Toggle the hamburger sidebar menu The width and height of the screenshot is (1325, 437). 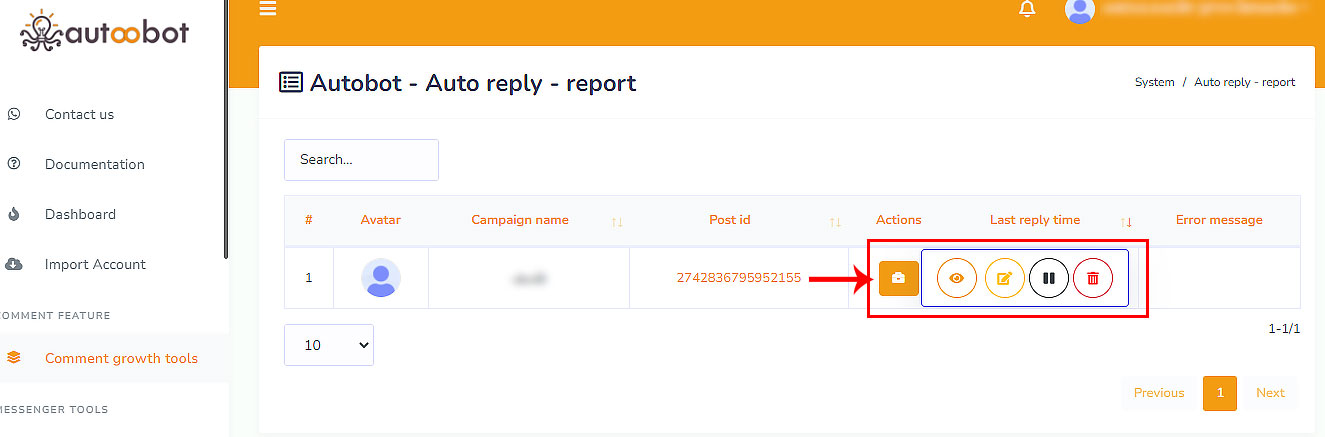click(267, 10)
